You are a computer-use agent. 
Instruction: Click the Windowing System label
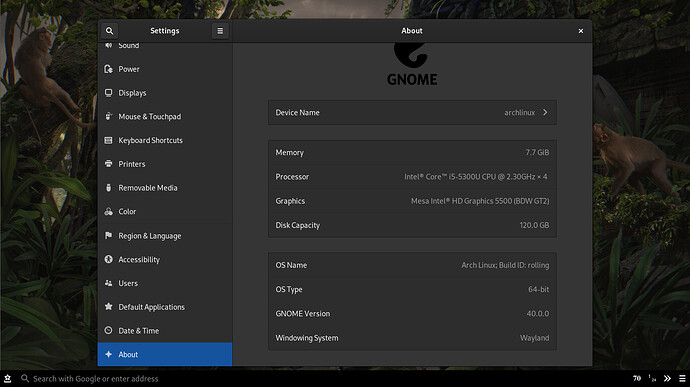click(307, 338)
